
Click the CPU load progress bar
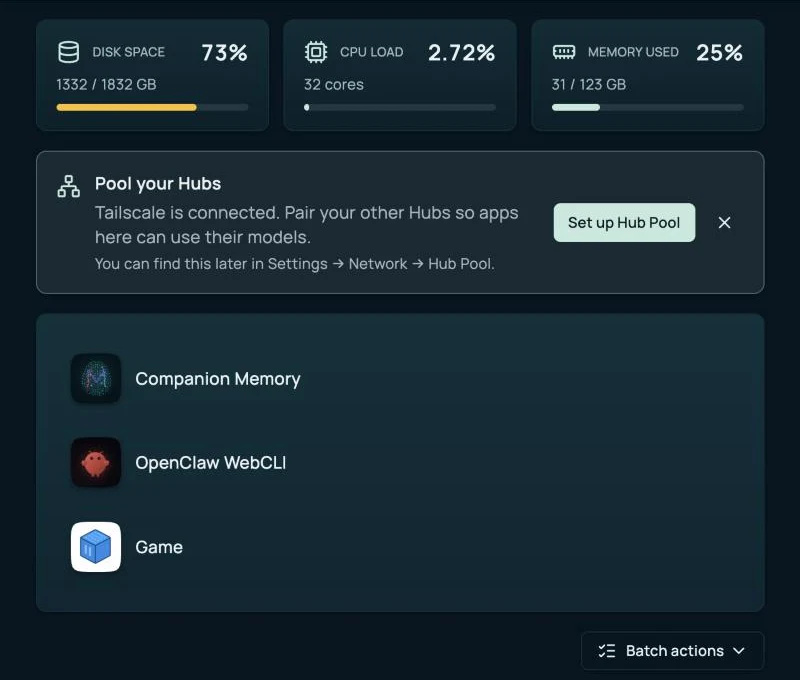pos(400,108)
